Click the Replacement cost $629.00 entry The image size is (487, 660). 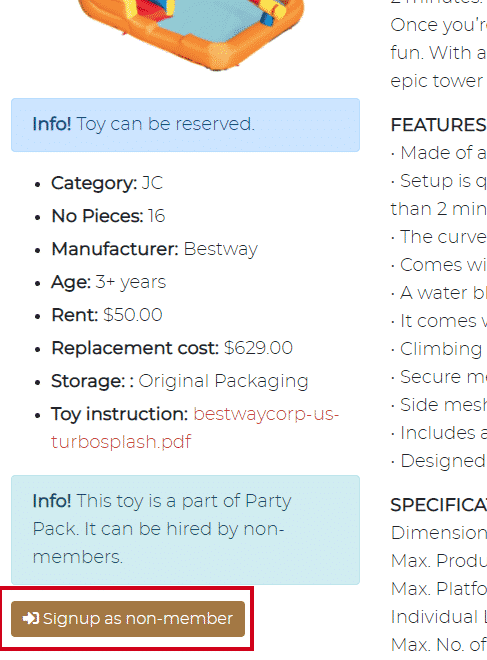[x=172, y=348]
